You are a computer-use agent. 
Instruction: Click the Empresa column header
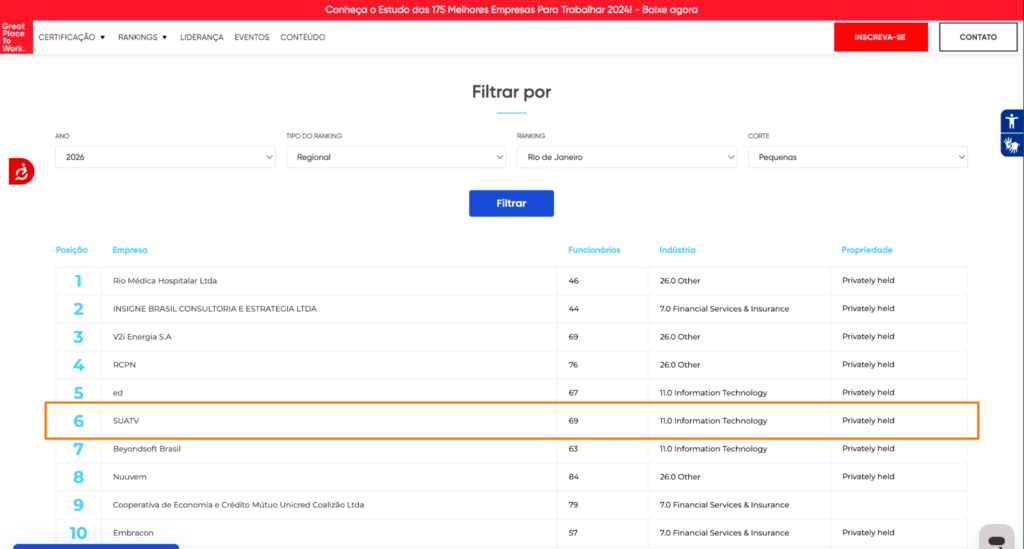click(x=130, y=250)
